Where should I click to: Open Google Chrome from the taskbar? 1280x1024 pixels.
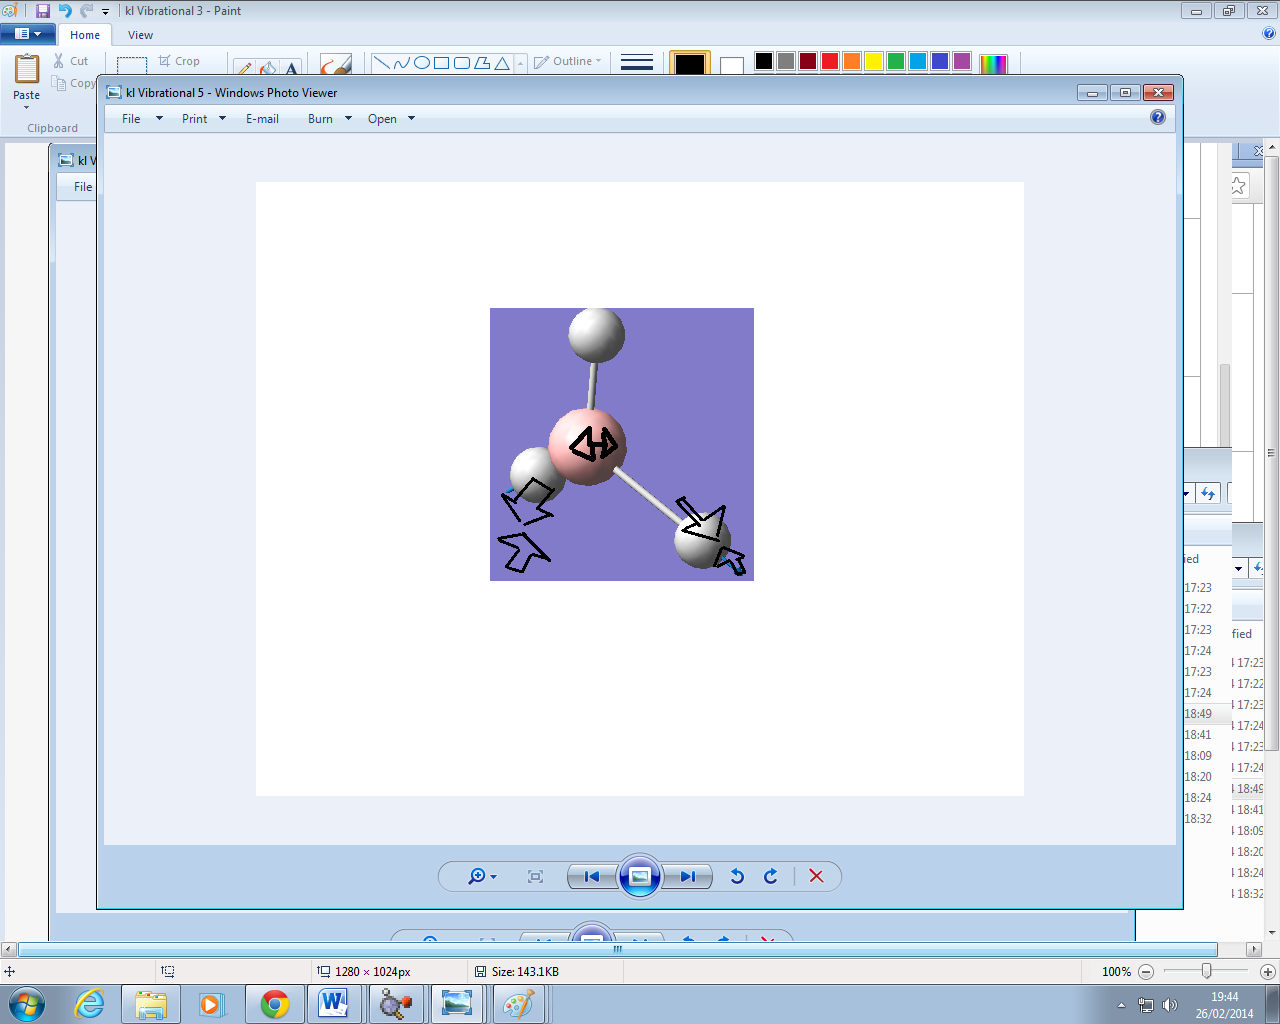pos(274,1004)
